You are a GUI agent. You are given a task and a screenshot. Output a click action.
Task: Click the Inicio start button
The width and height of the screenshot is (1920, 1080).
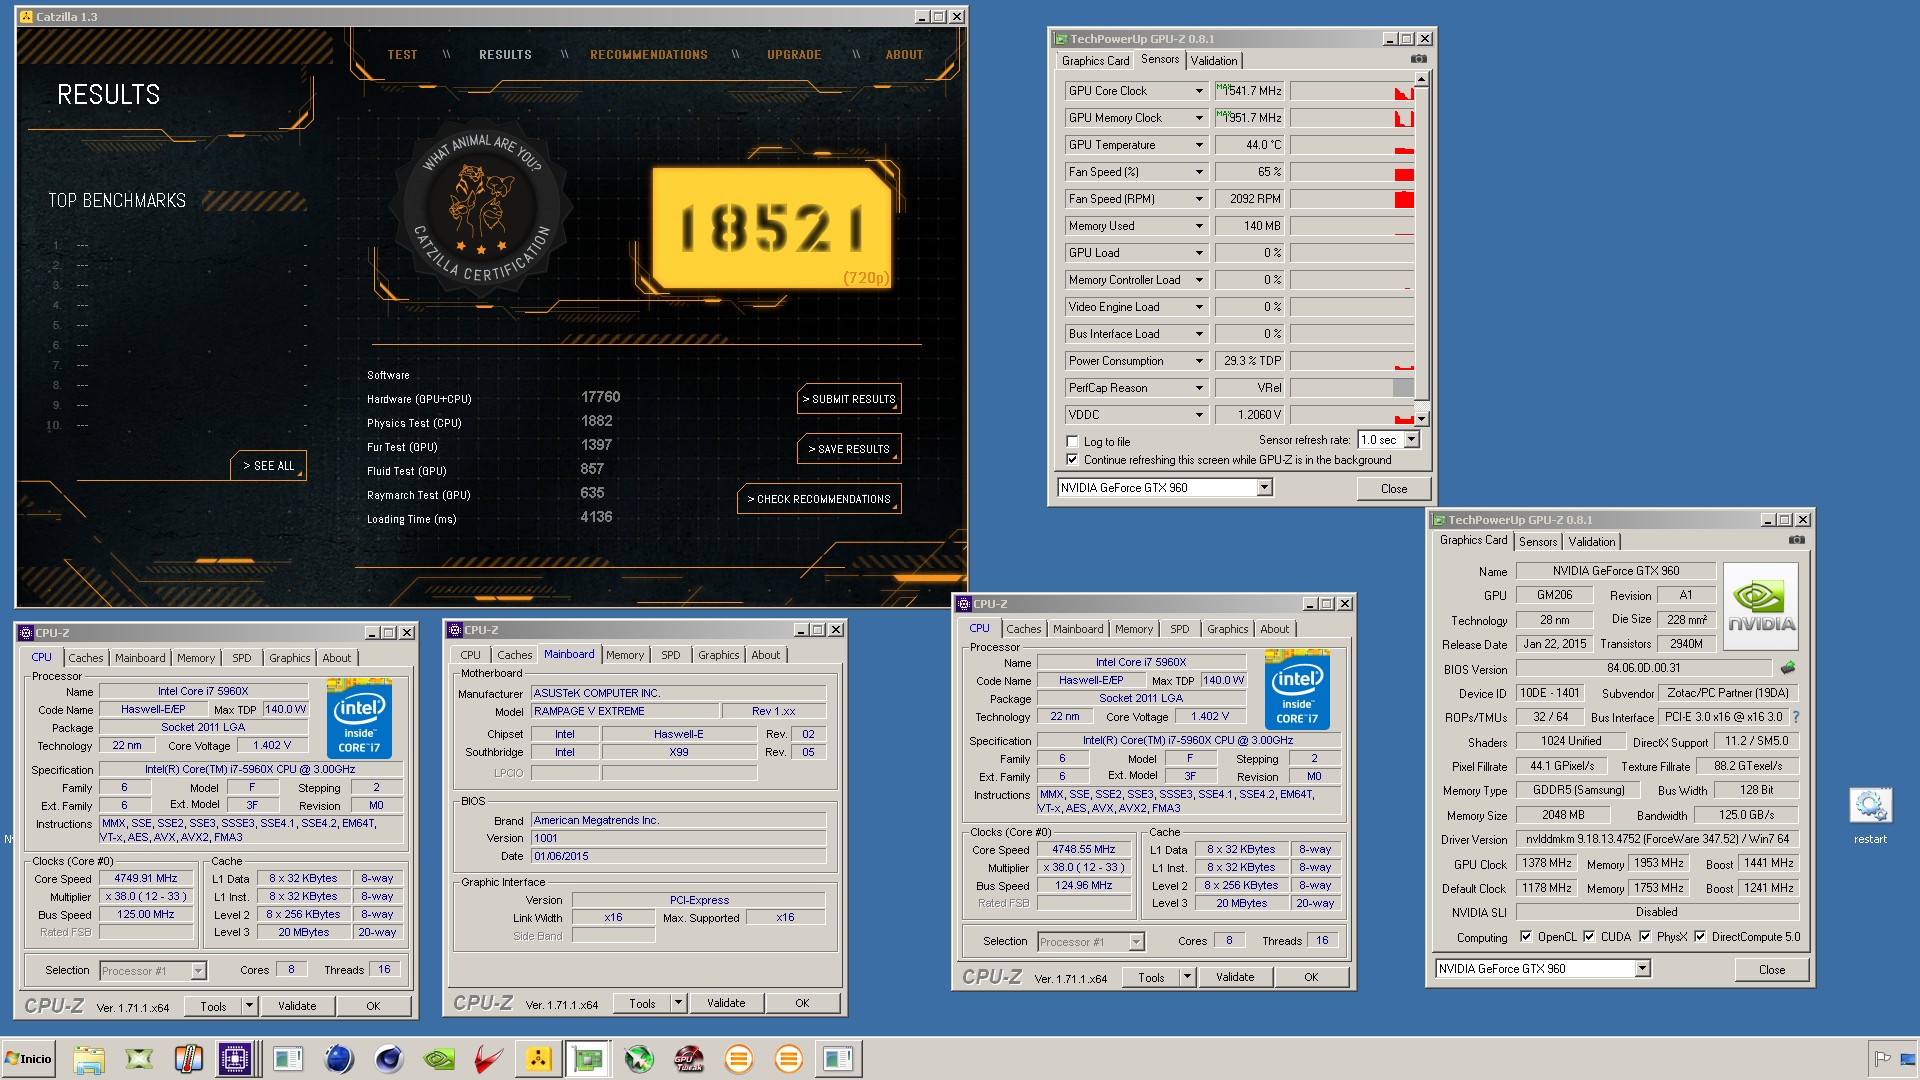pyautogui.click(x=28, y=1059)
